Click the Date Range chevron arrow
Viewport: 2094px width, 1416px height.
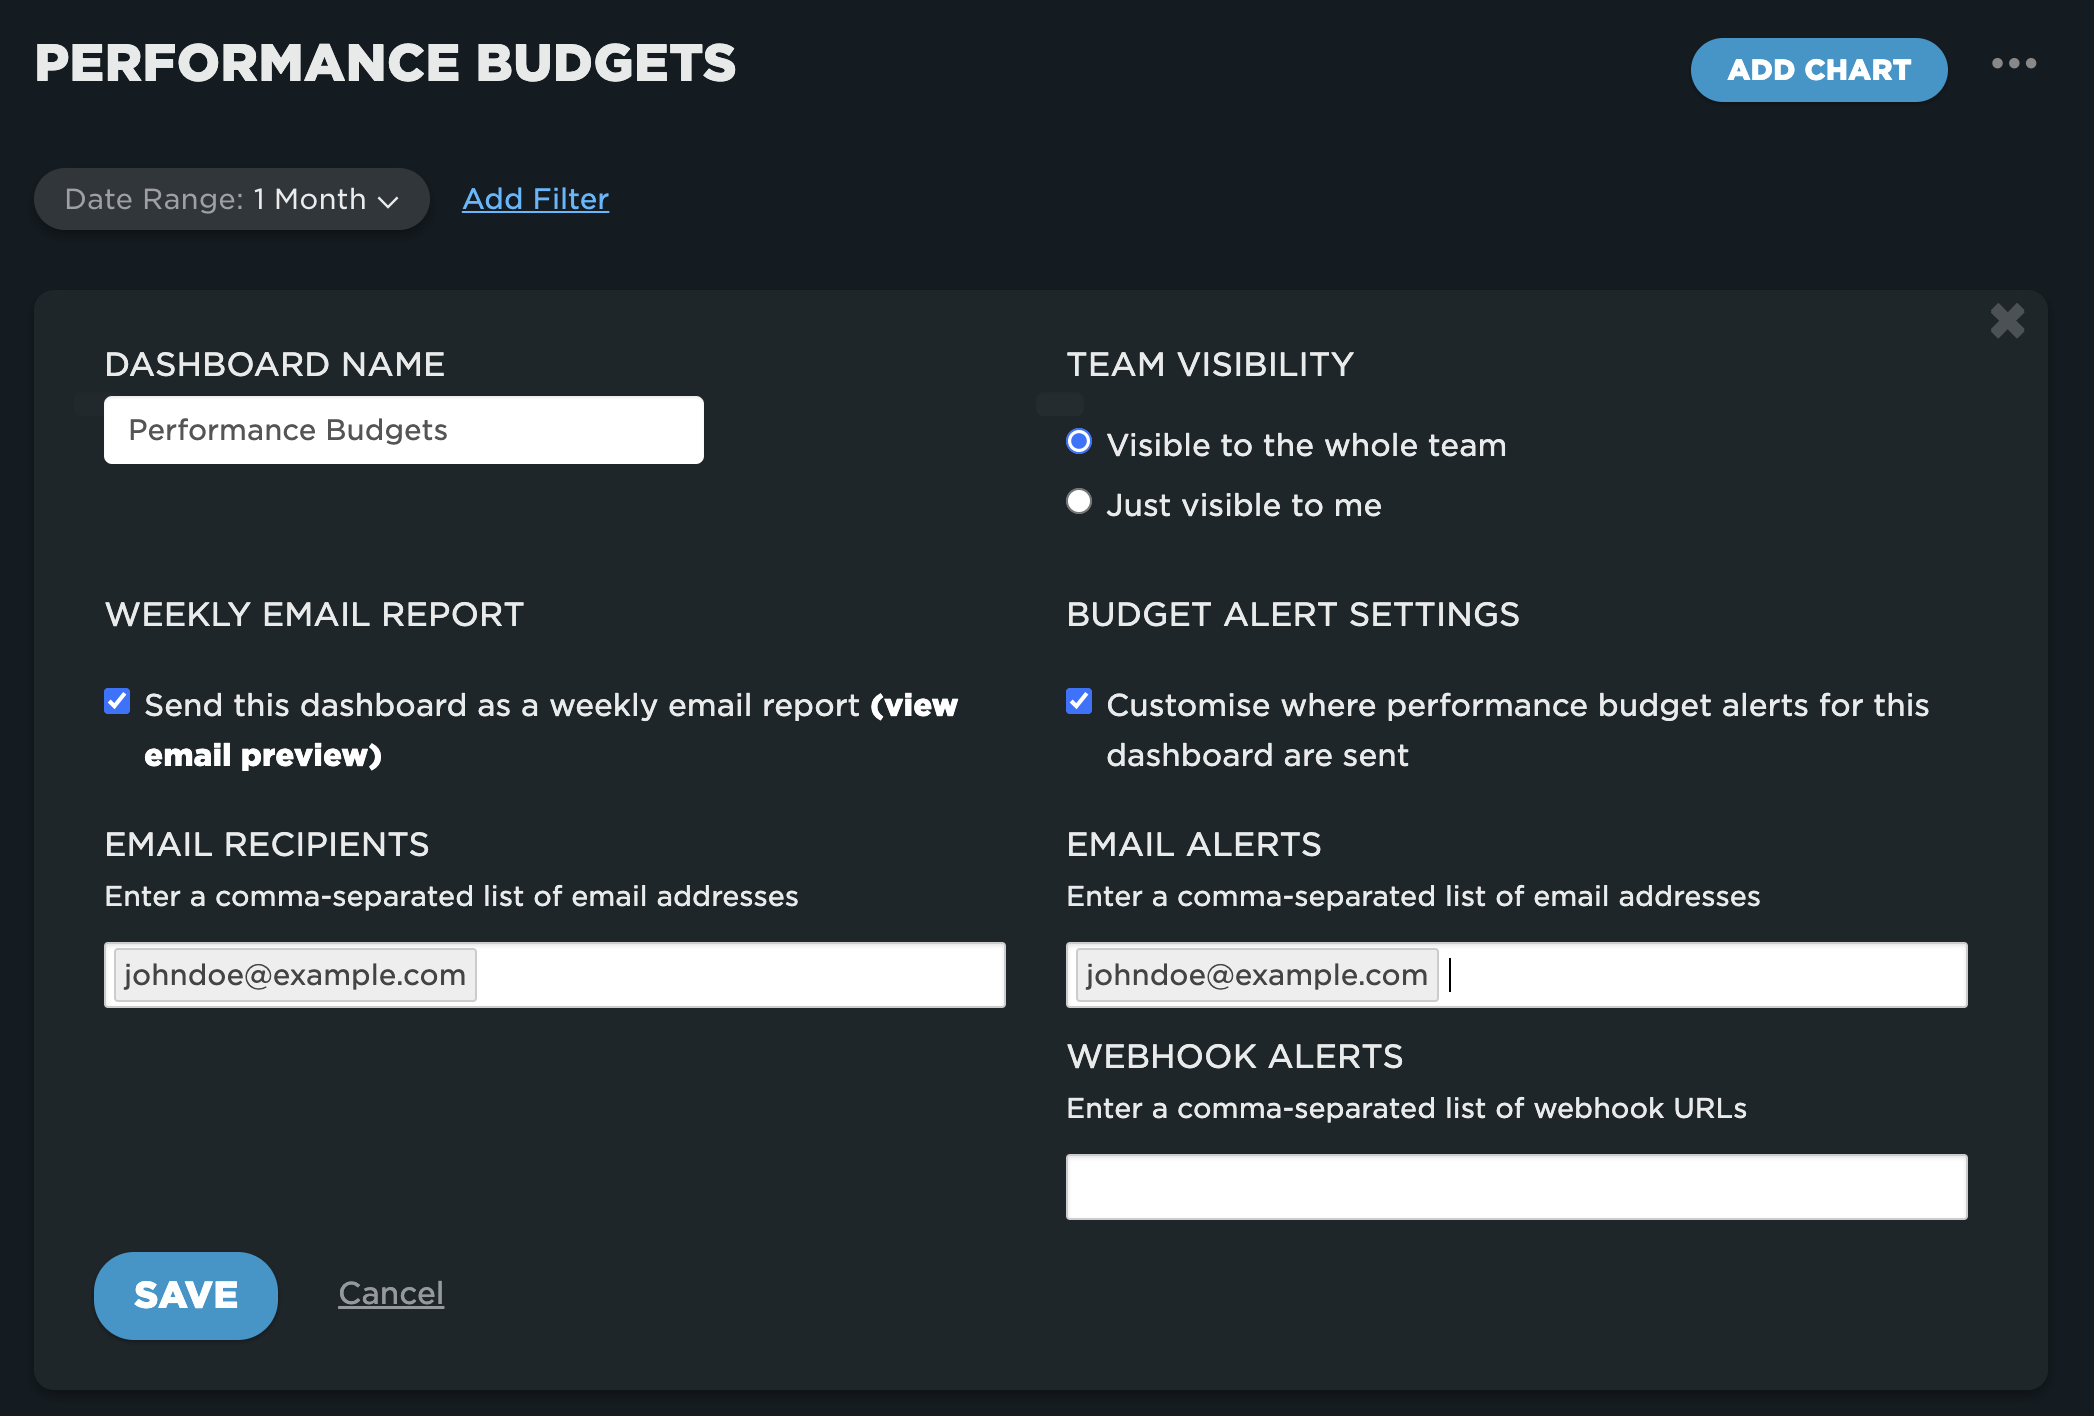coord(388,201)
